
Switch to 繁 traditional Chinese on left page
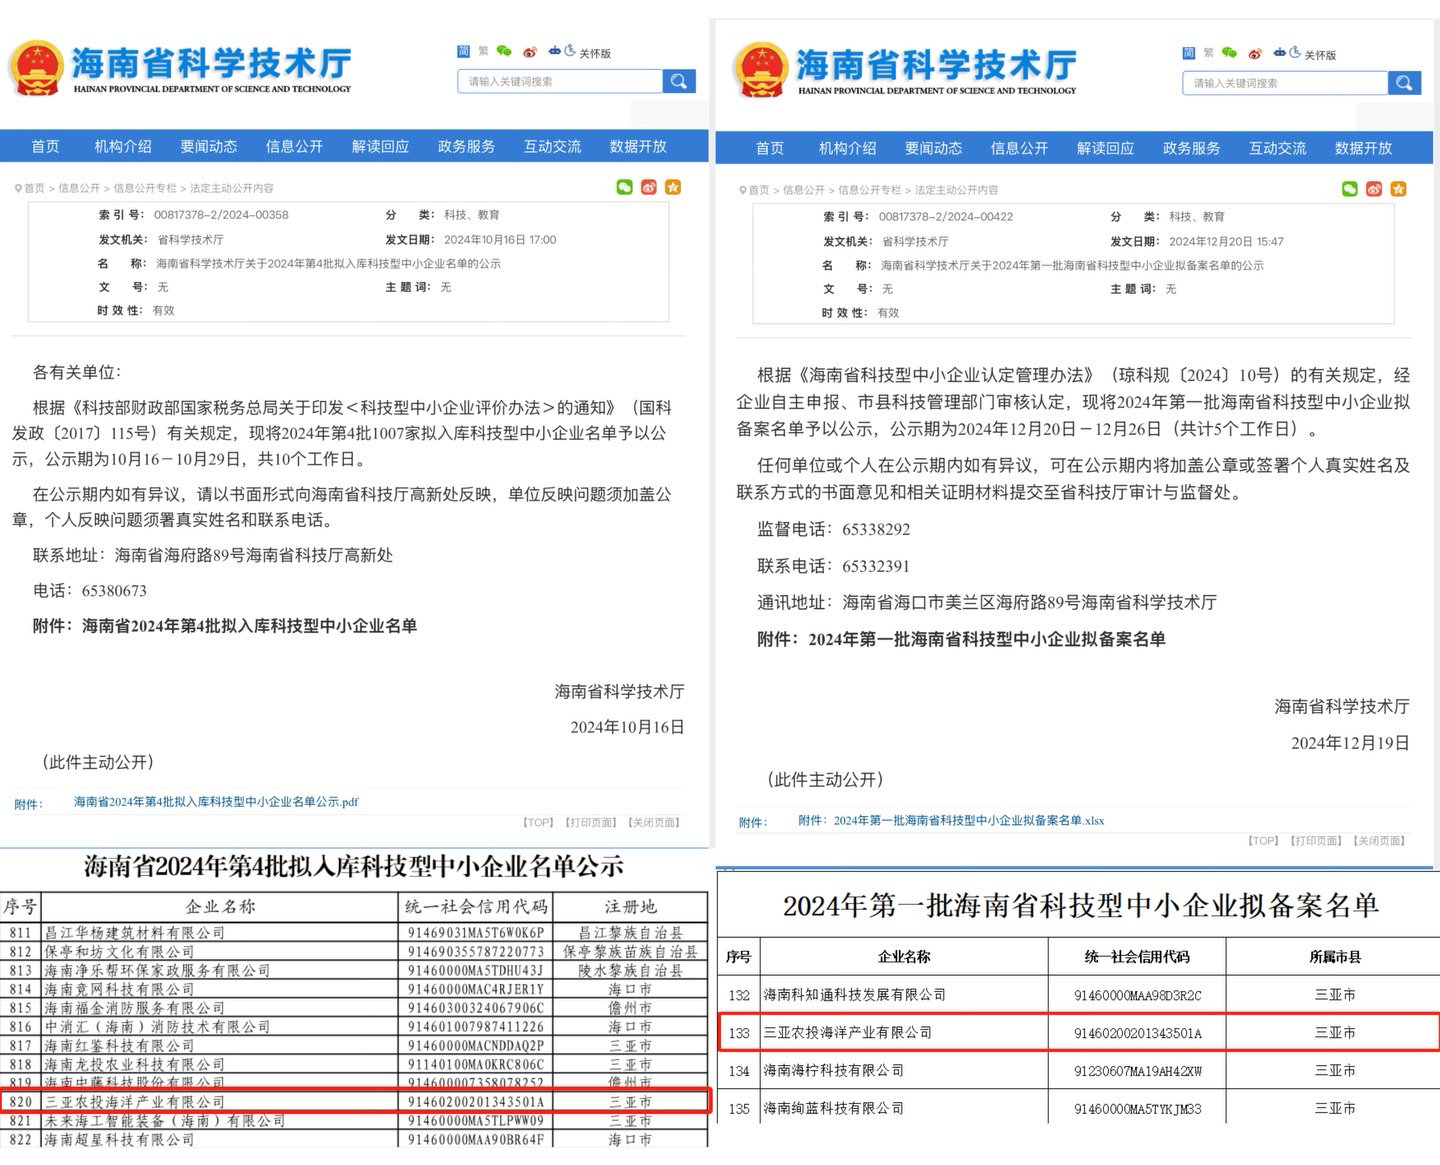(484, 52)
